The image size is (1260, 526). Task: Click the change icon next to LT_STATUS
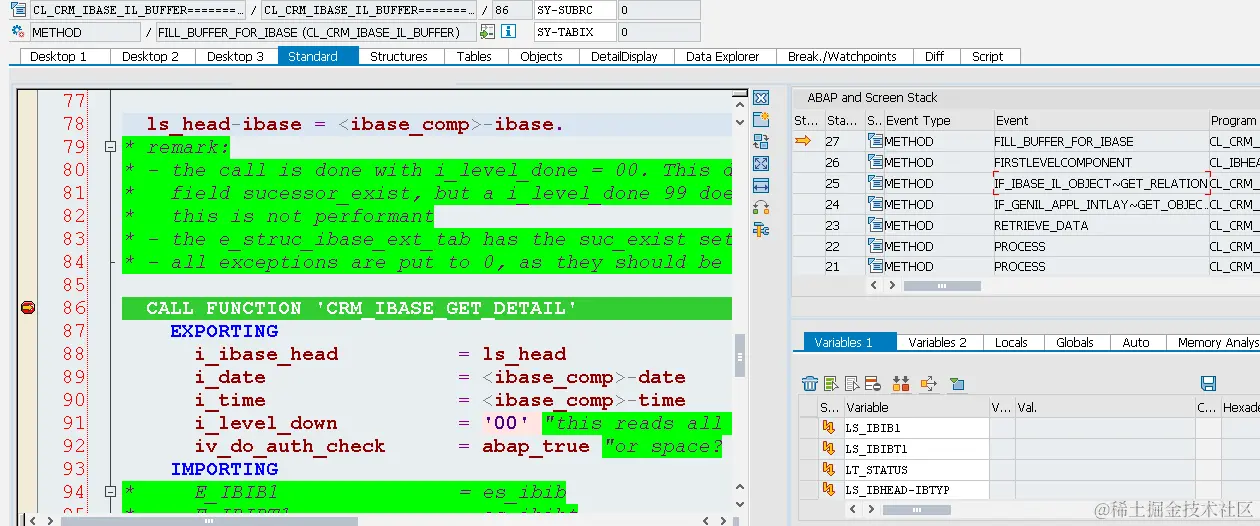point(829,469)
